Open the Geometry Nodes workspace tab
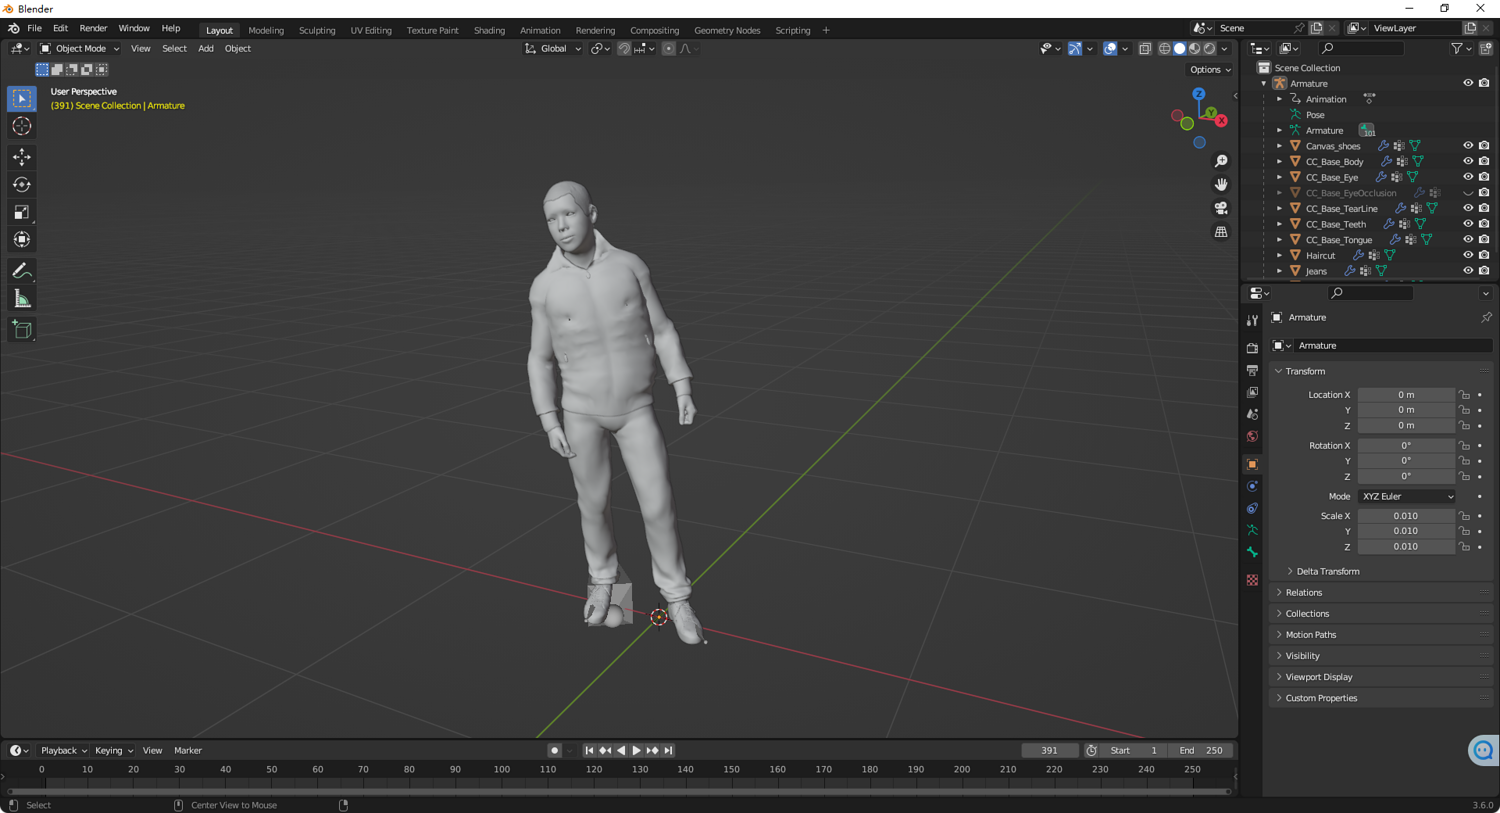The width and height of the screenshot is (1500, 813). click(727, 30)
